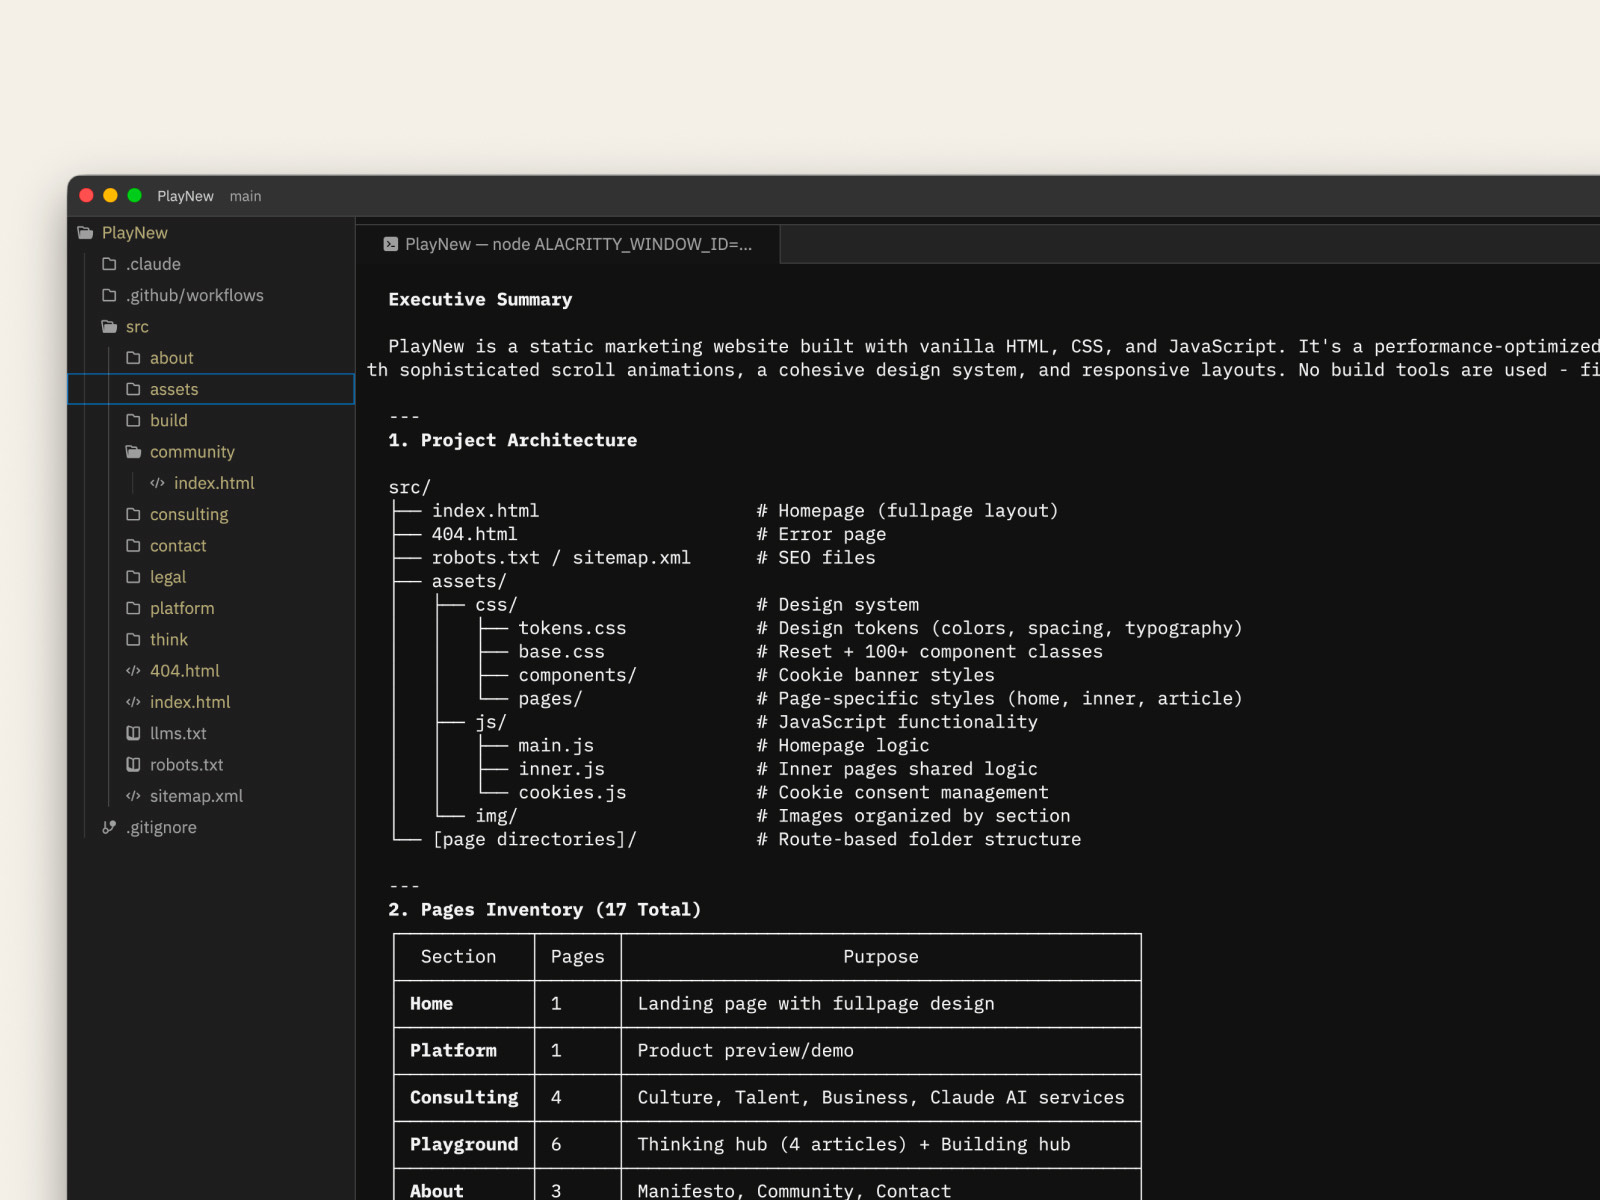Click the code icon next to sitemap.xml
The height and width of the screenshot is (1200, 1600).
click(x=133, y=796)
